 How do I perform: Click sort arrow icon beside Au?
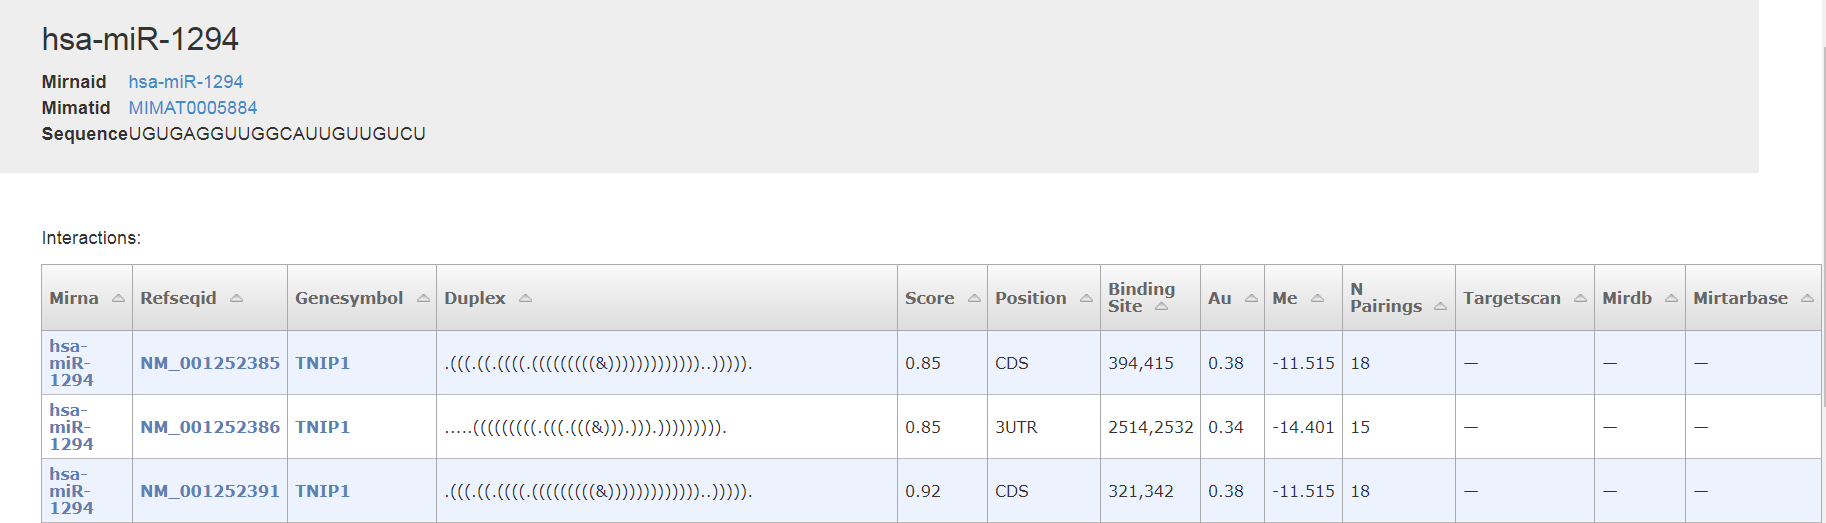pos(1251,298)
